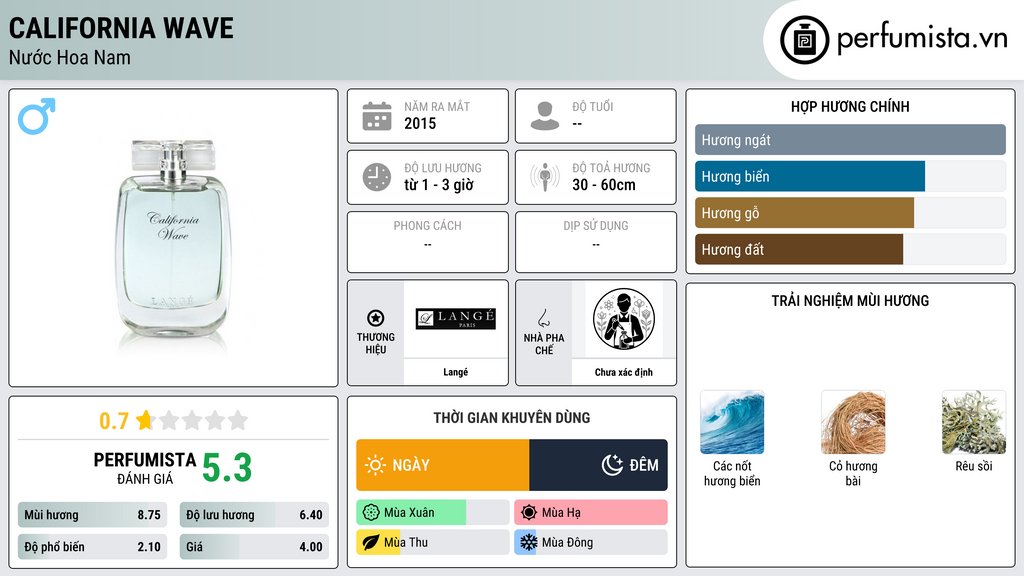Click the person silhouette age icon
The height and width of the screenshot is (576, 1024).
pyautogui.click(x=545, y=116)
